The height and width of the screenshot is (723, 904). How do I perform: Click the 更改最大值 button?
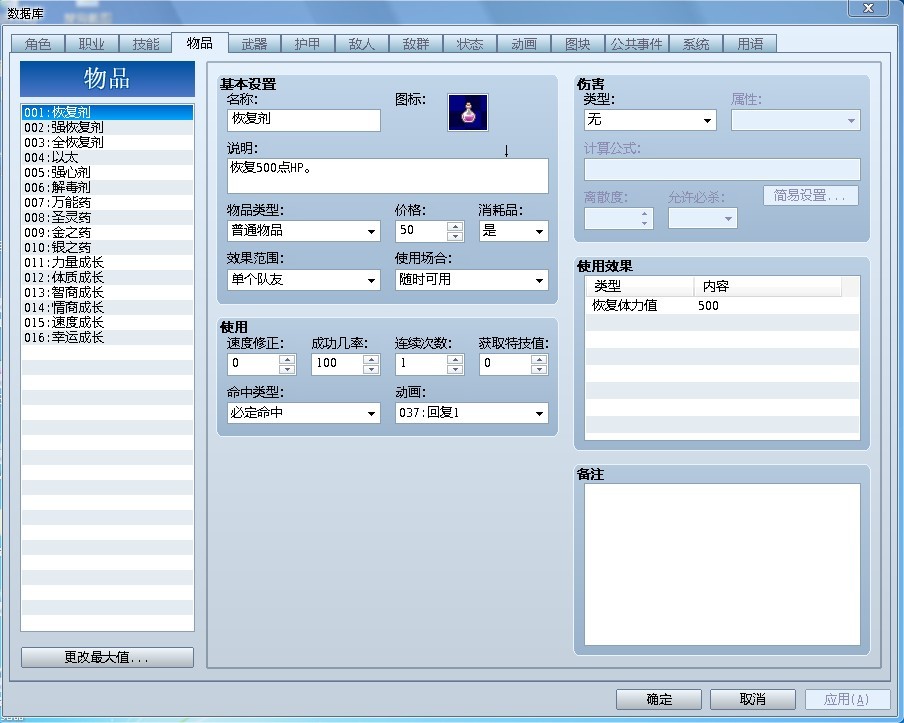[x=107, y=657]
